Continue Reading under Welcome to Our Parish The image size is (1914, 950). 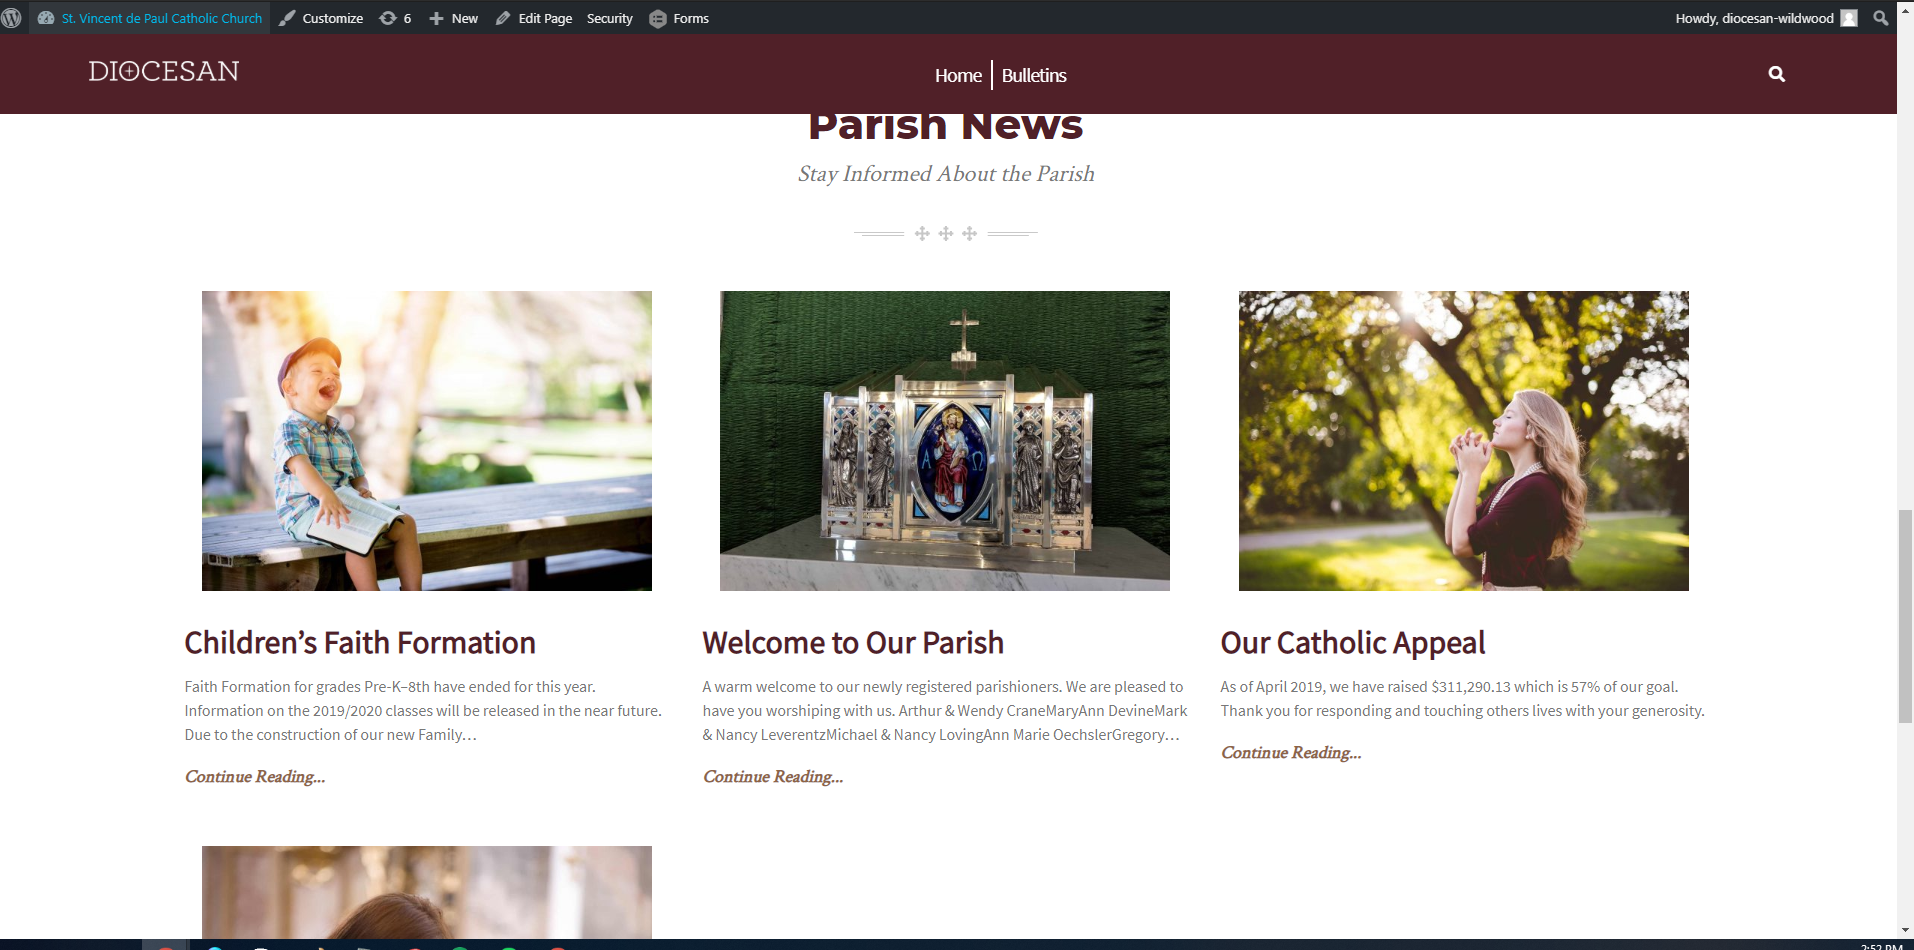pyautogui.click(x=773, y=776)
